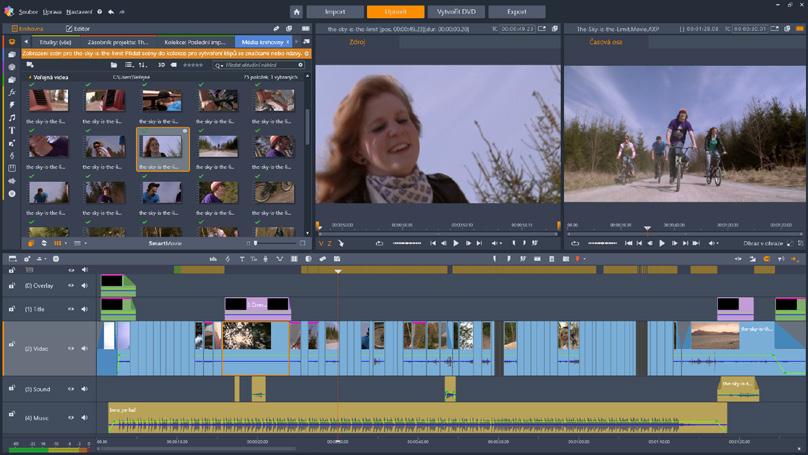The height and width of the screenshot is (455, 808).
Task: Open the Zásobník projektu library tab
Action: pos(117,42)
